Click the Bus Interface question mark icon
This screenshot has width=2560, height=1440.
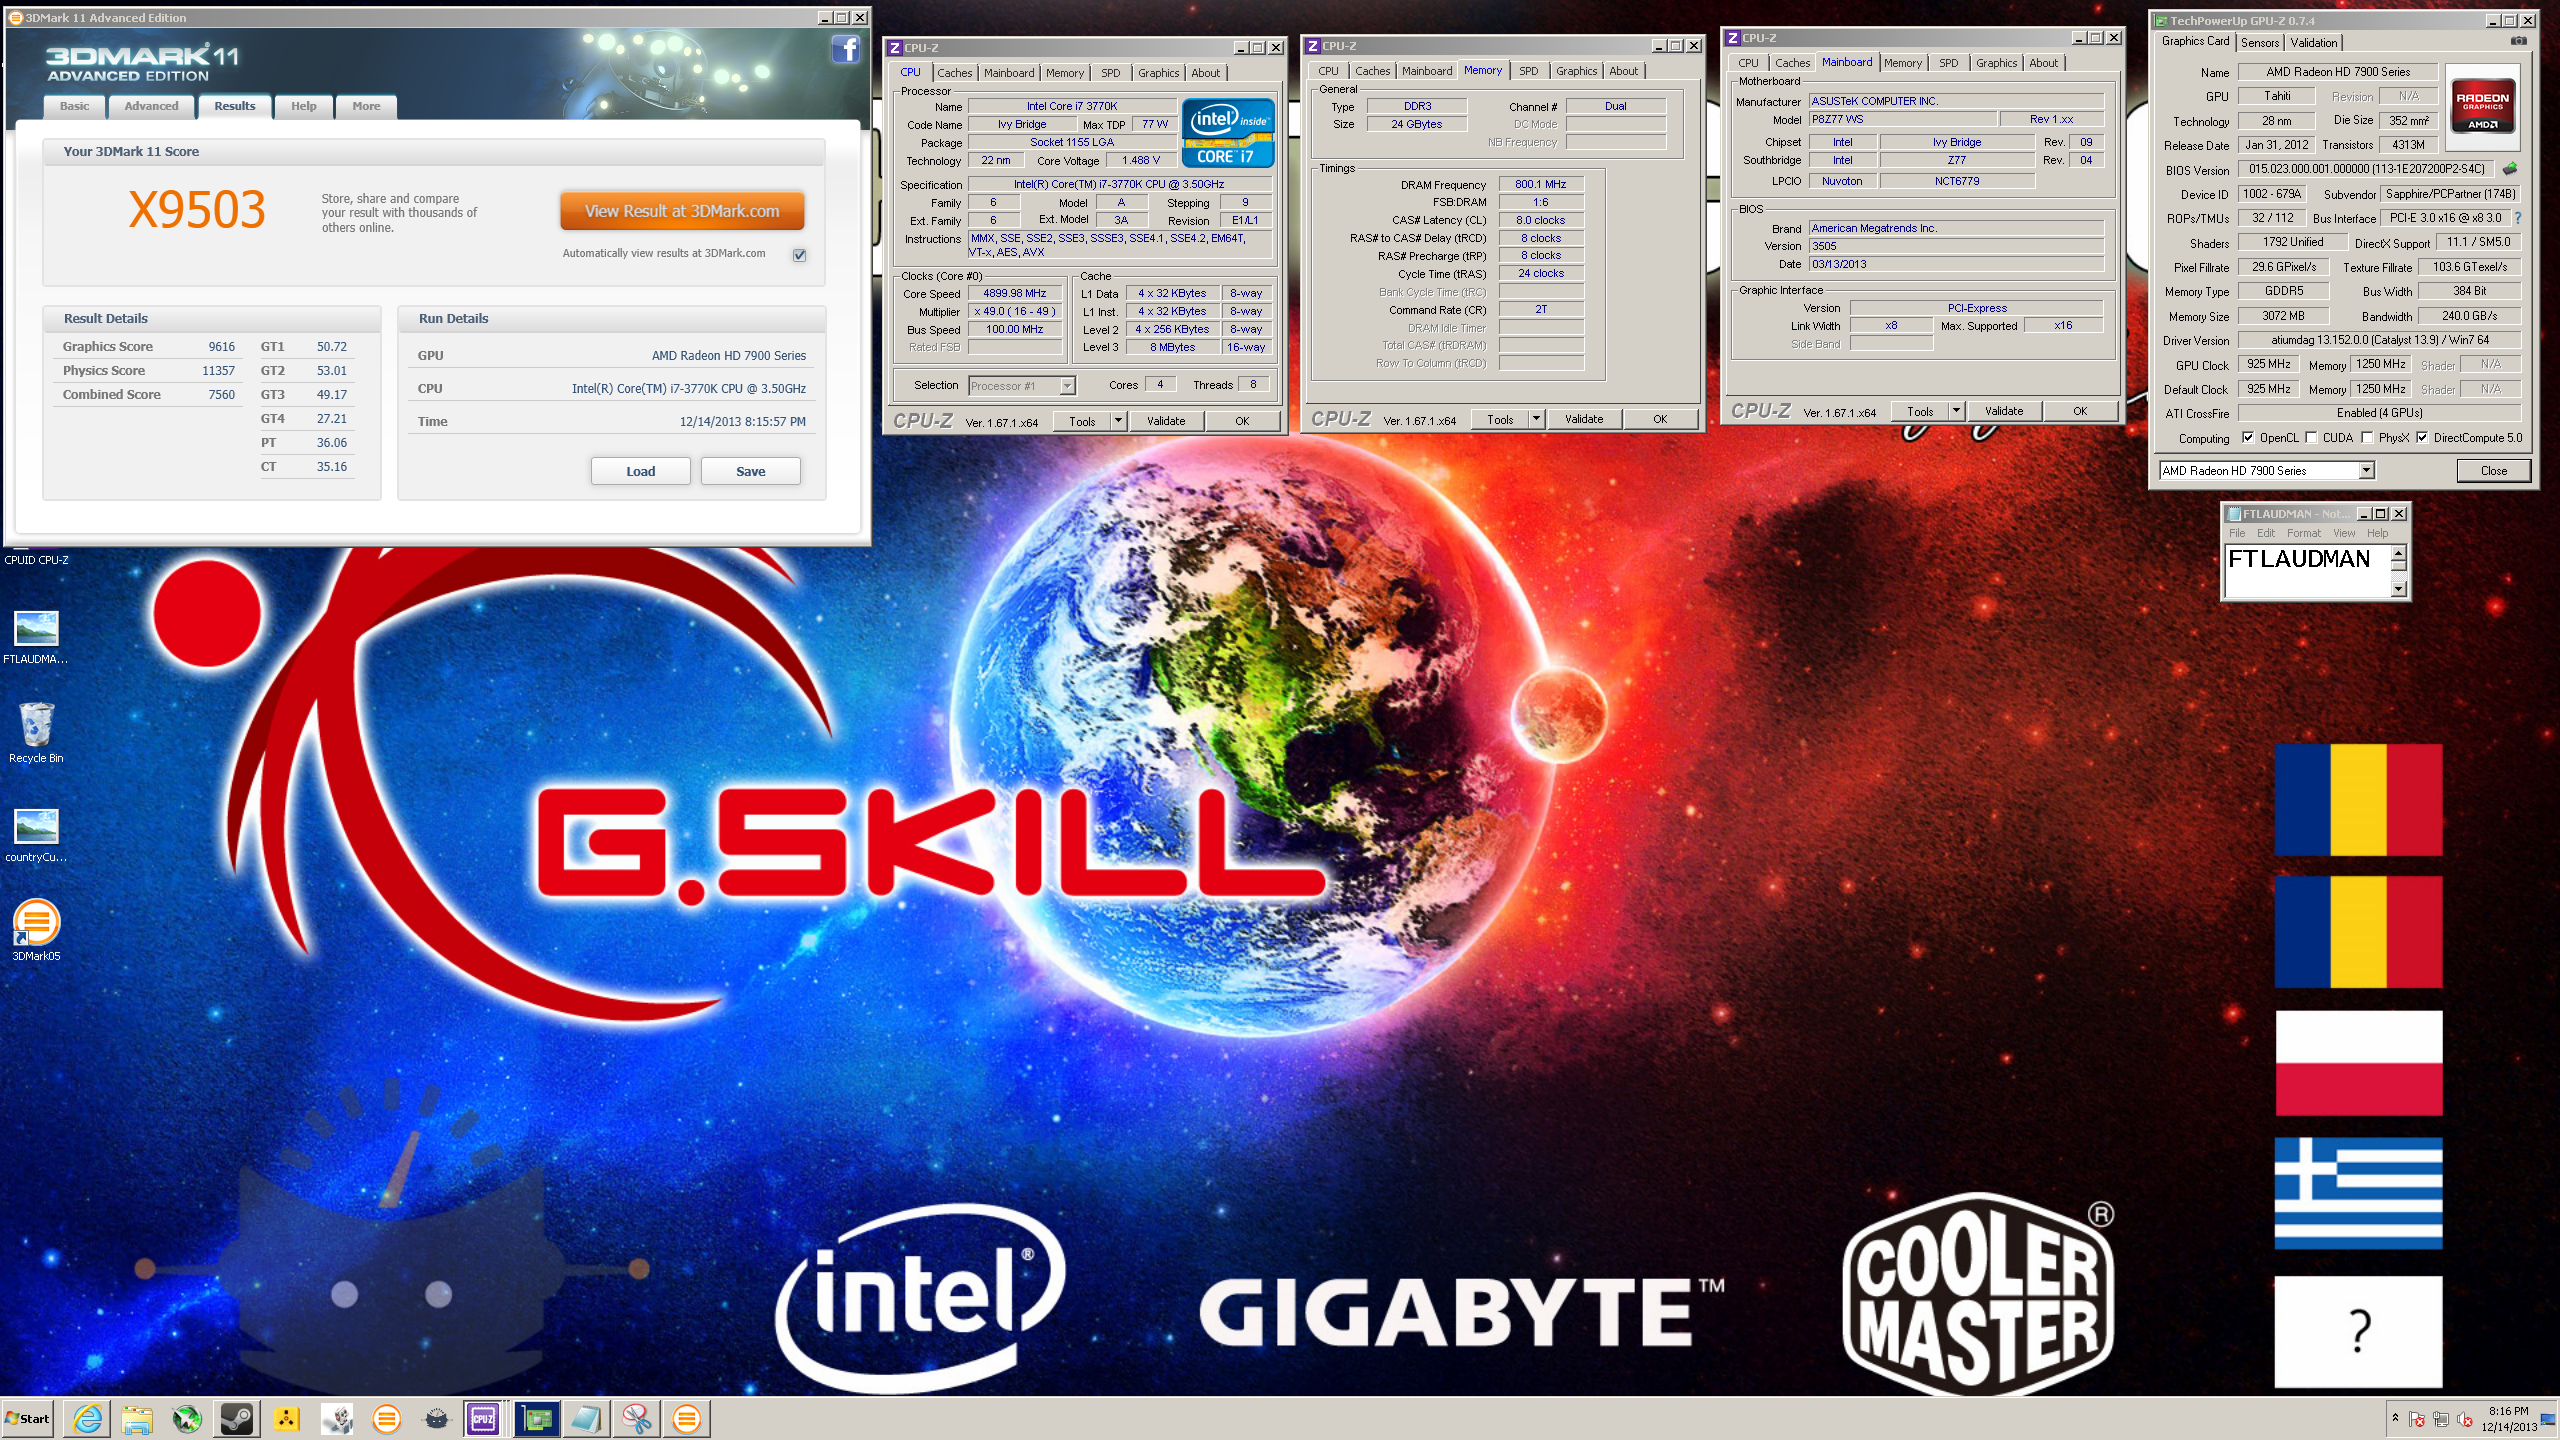[x=2518, y=218]
